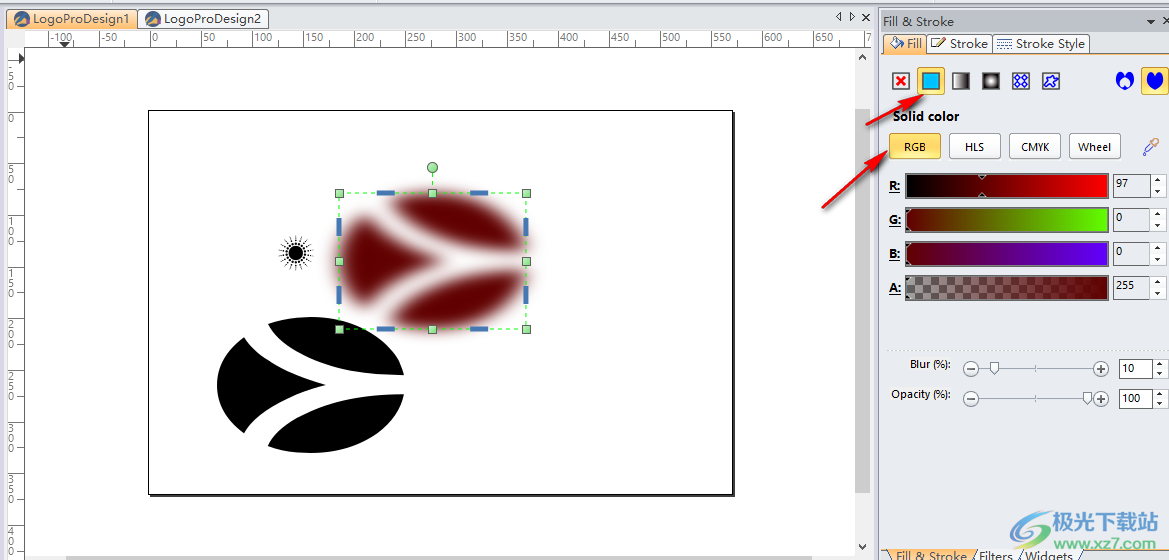Click the hollow-heart fill rule icon
The height and width of the screenshot is (560, 1169).
point(1124,81)
